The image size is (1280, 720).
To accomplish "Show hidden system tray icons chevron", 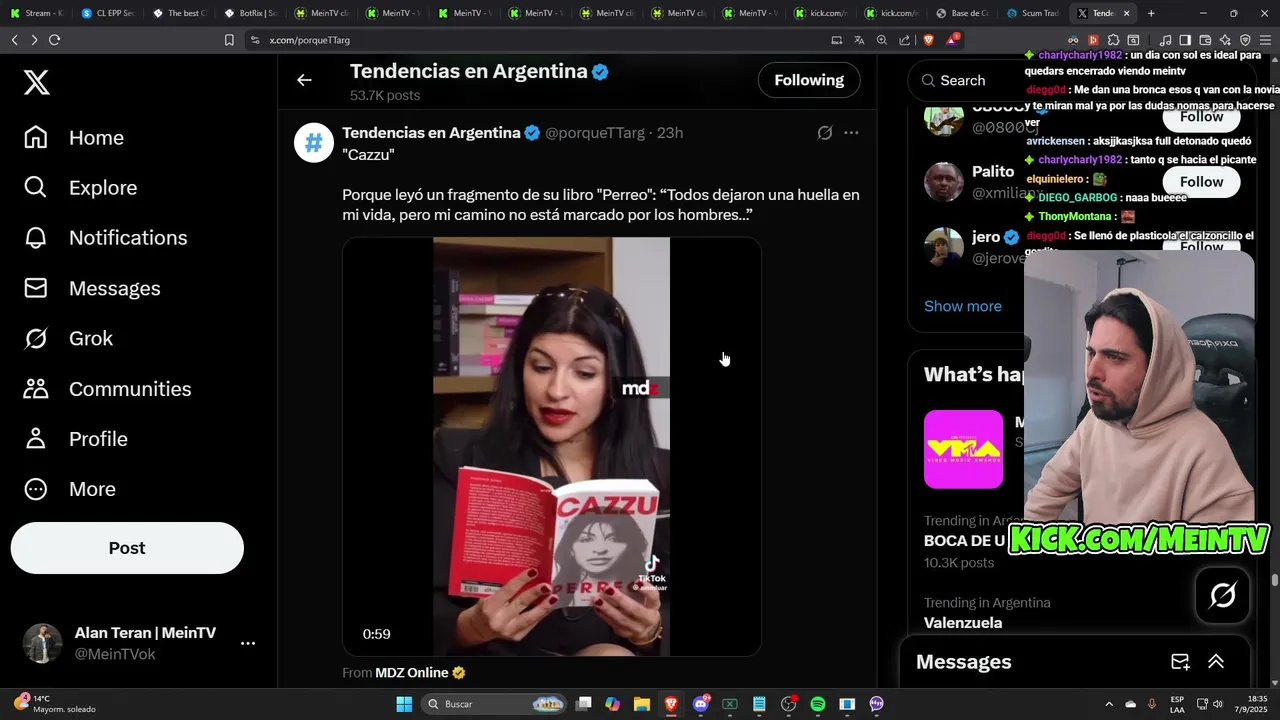I will (1108, 704).
